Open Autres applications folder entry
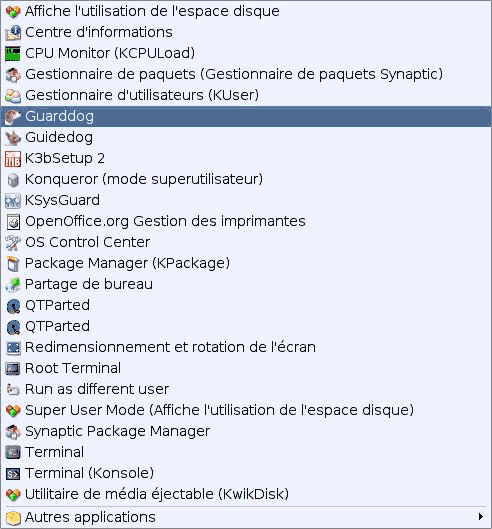This screenshot has width=492, height=529. 246,517
